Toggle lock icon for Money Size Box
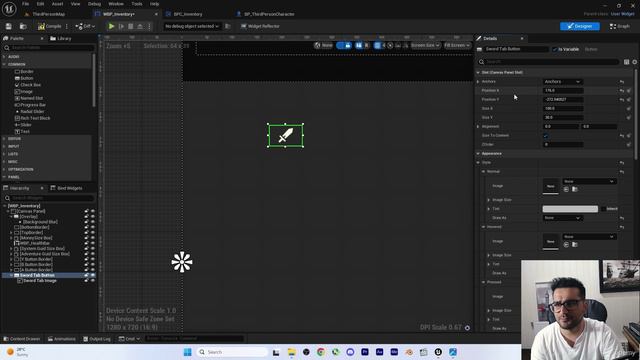This screenshot has height=360, width=640. pyautogui.click(x=87, y=238)
